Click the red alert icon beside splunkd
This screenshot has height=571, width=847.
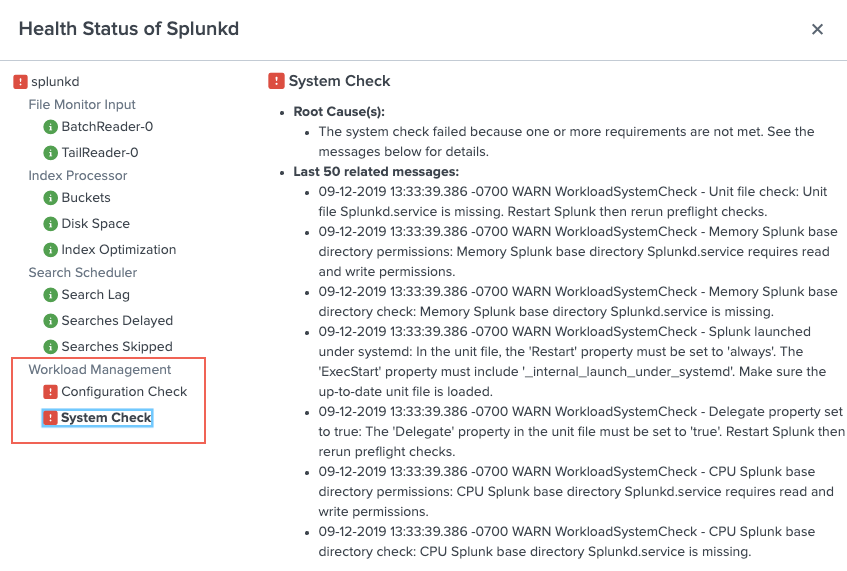point(20,82)
